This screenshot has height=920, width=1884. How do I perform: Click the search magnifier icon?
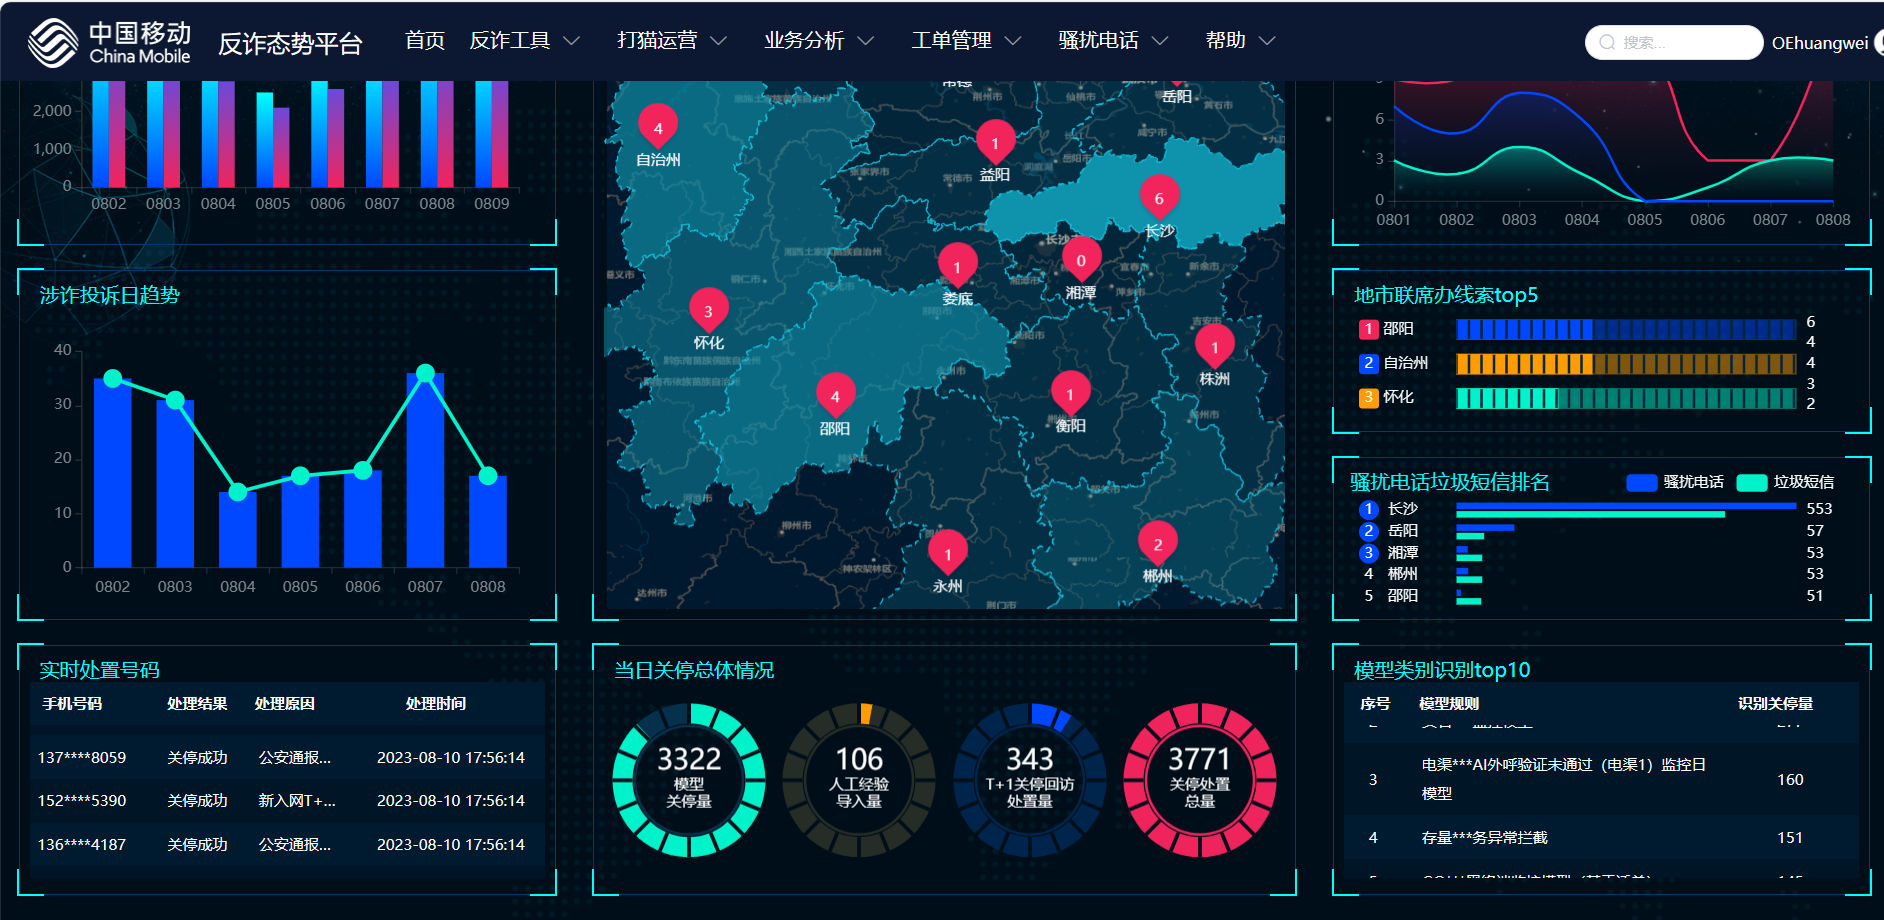click(1607, 42)
